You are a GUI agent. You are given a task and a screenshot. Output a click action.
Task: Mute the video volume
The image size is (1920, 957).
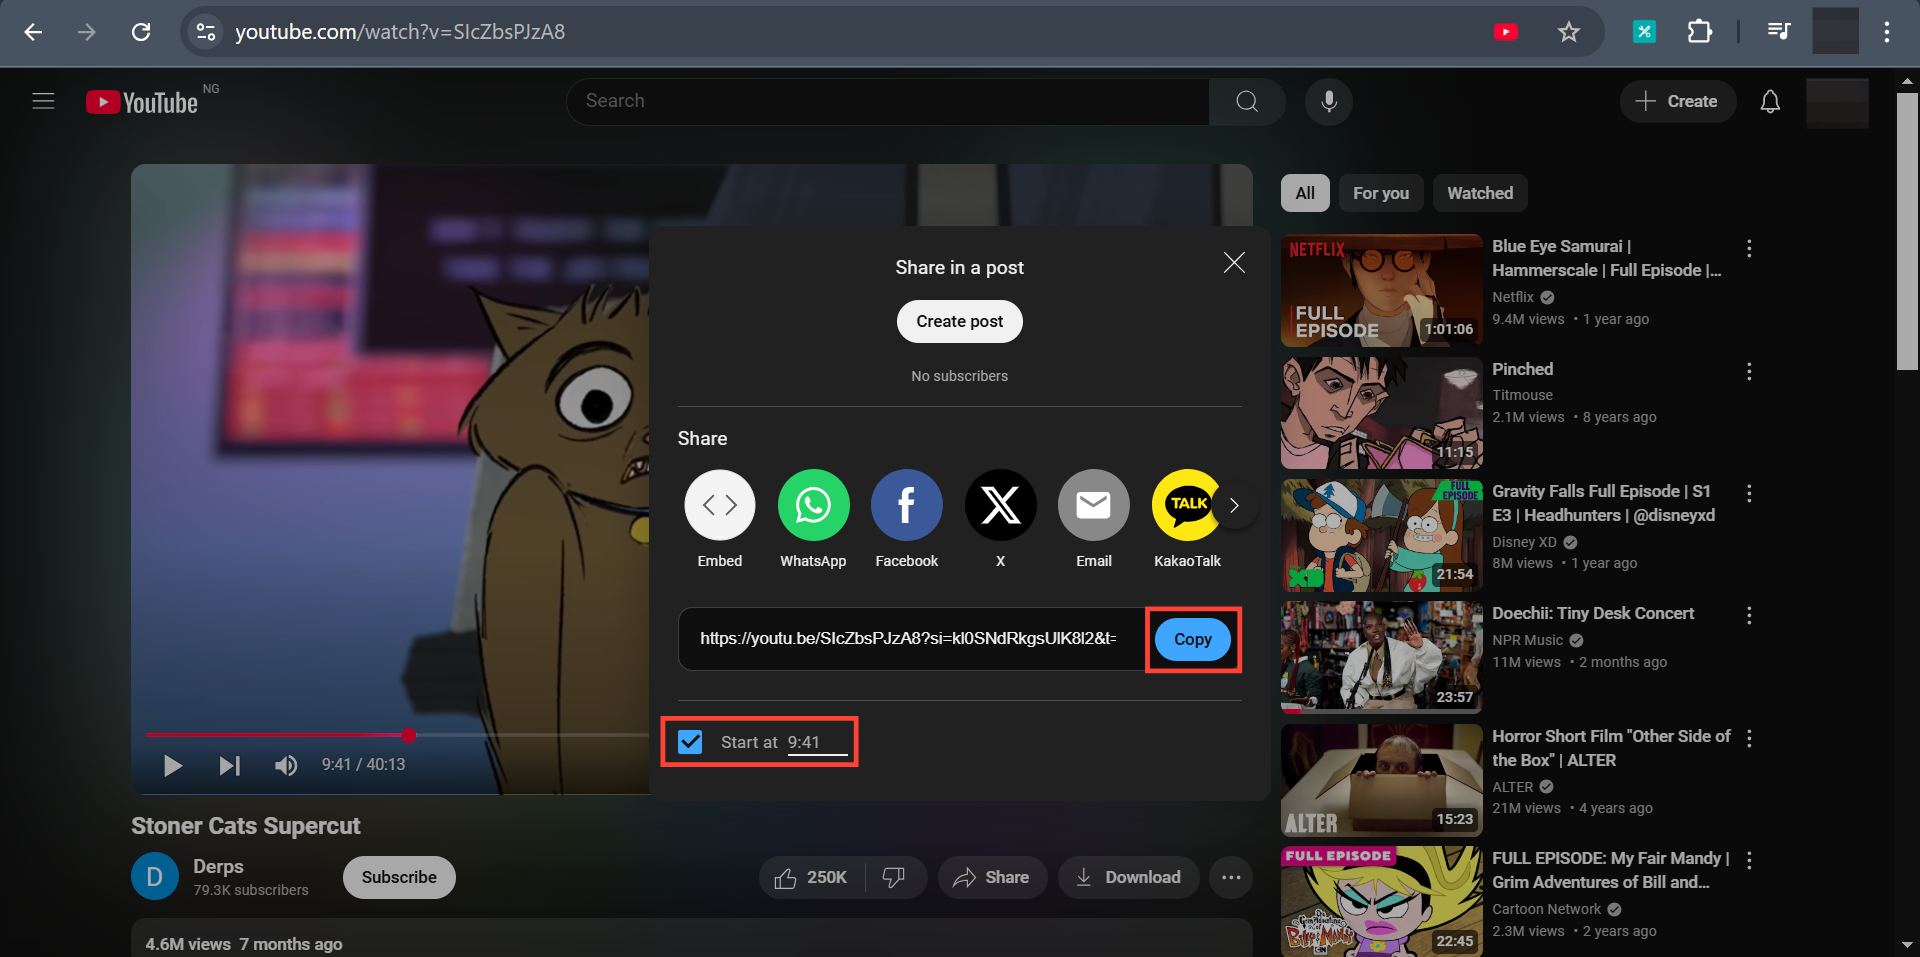(x=286, y=766)
